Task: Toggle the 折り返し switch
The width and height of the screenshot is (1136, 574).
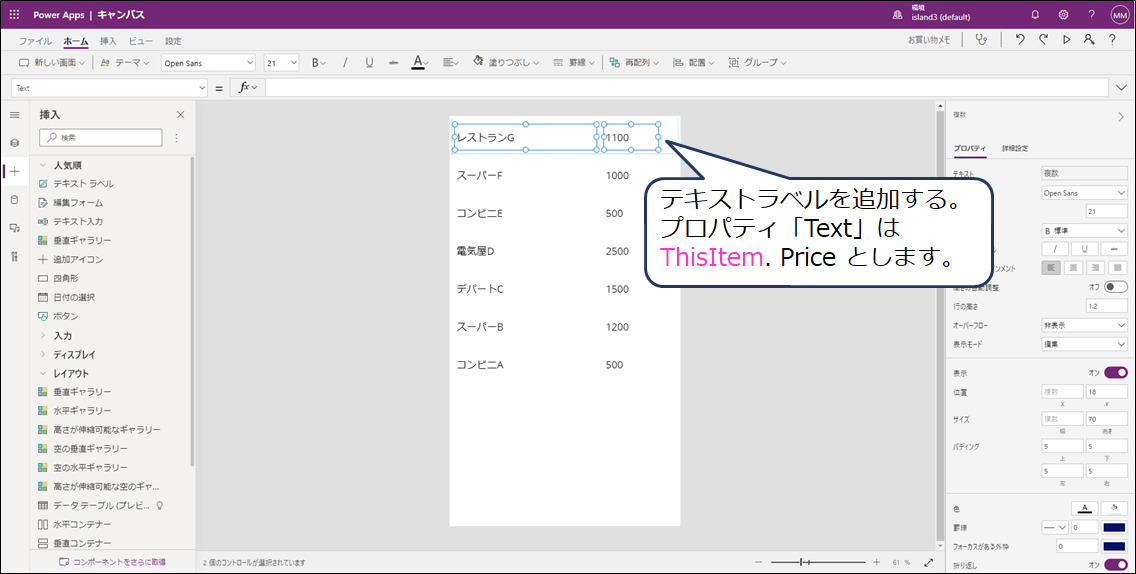Action: (1116, 565)
